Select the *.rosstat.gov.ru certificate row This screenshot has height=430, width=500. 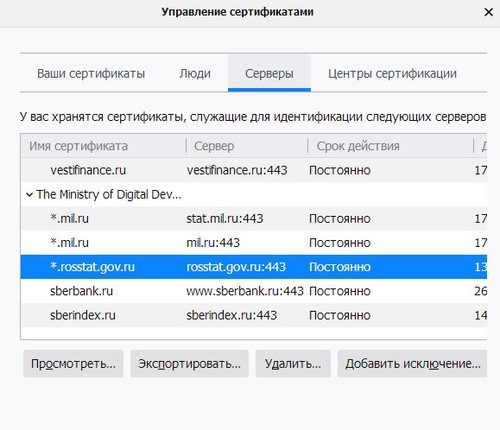[254, 267]
